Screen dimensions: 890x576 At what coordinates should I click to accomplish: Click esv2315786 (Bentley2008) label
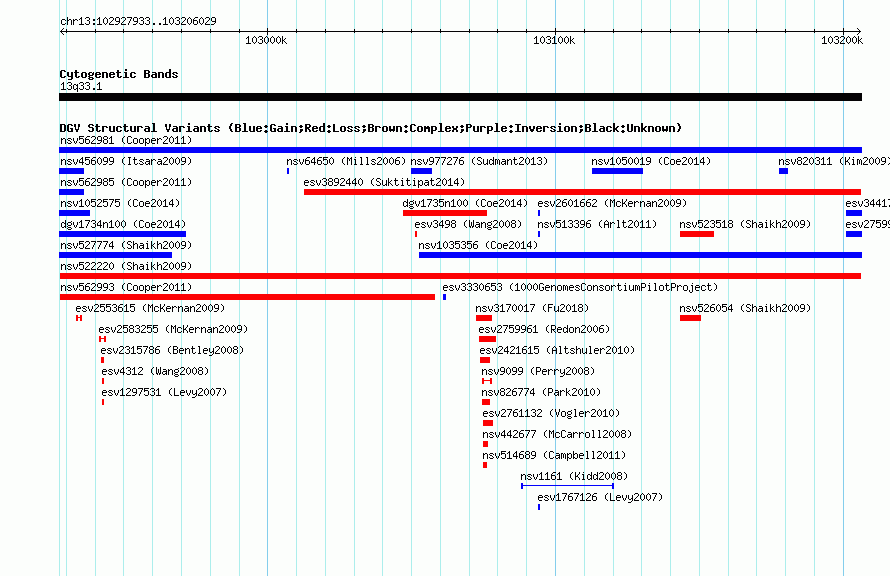pyautogui.click(x=172, y=350)
